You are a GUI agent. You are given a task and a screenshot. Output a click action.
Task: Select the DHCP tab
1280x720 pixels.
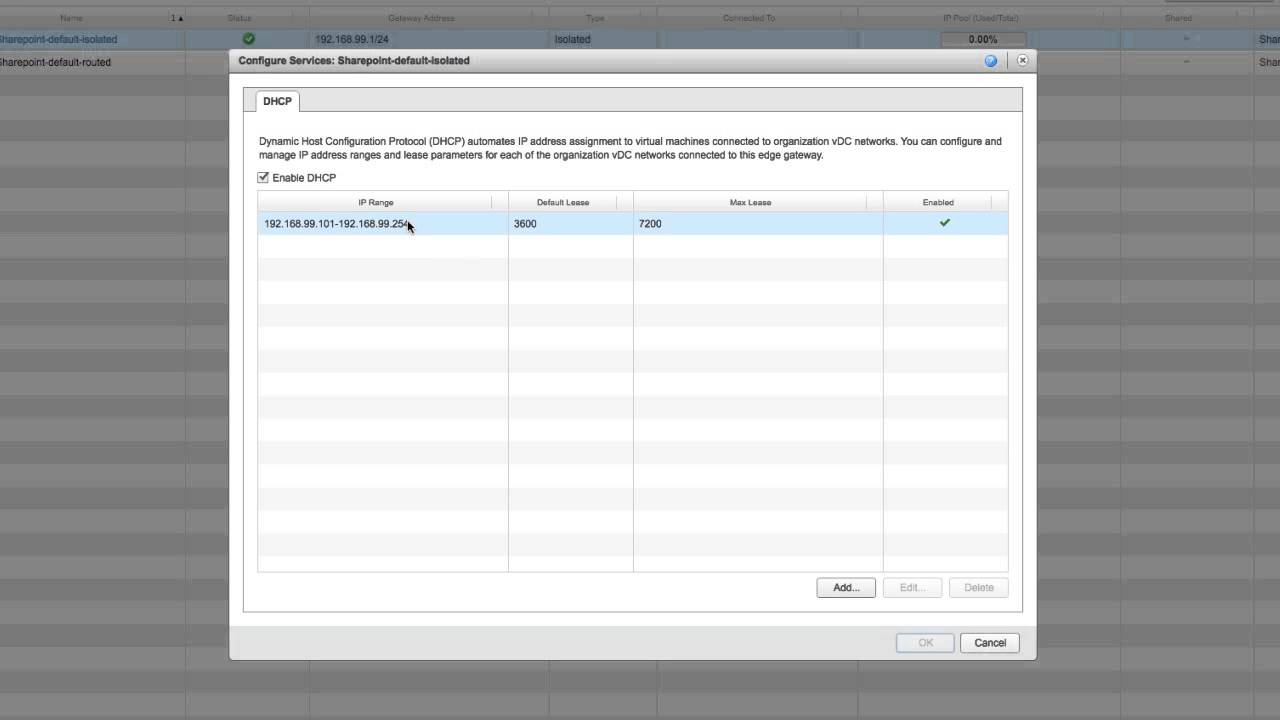coord(277,101)
